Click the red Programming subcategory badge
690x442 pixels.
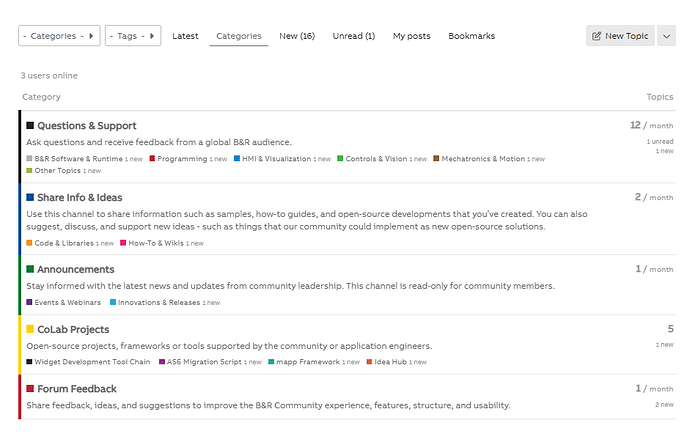[x=153, y=159]
